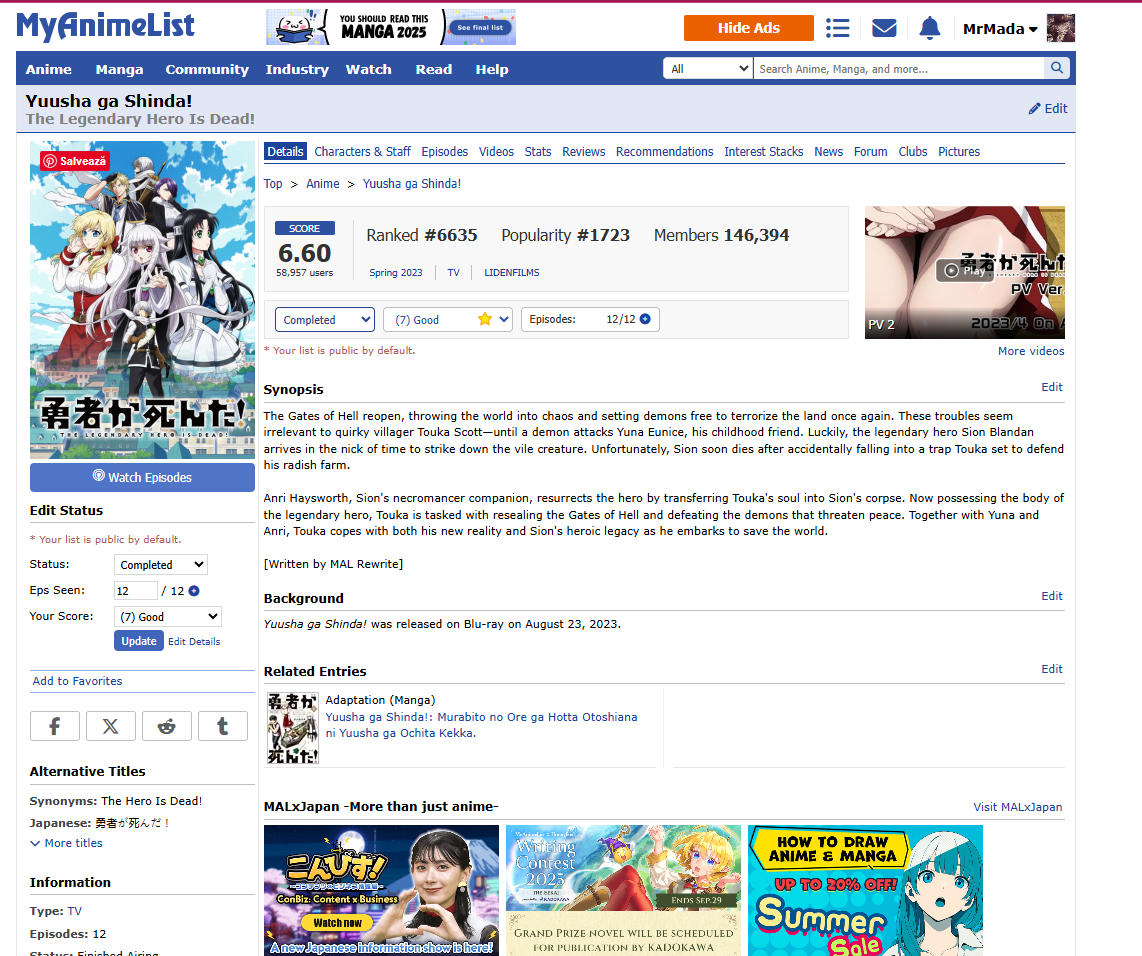Click the Pinterest Salvează save badge
Viewport: 1142px width, 956px height.
click(x=75, y=161)
